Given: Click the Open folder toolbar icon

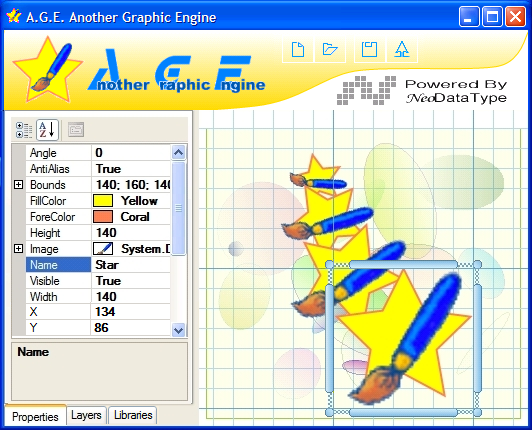Looking at the screenshot, I should click(330, 50).
